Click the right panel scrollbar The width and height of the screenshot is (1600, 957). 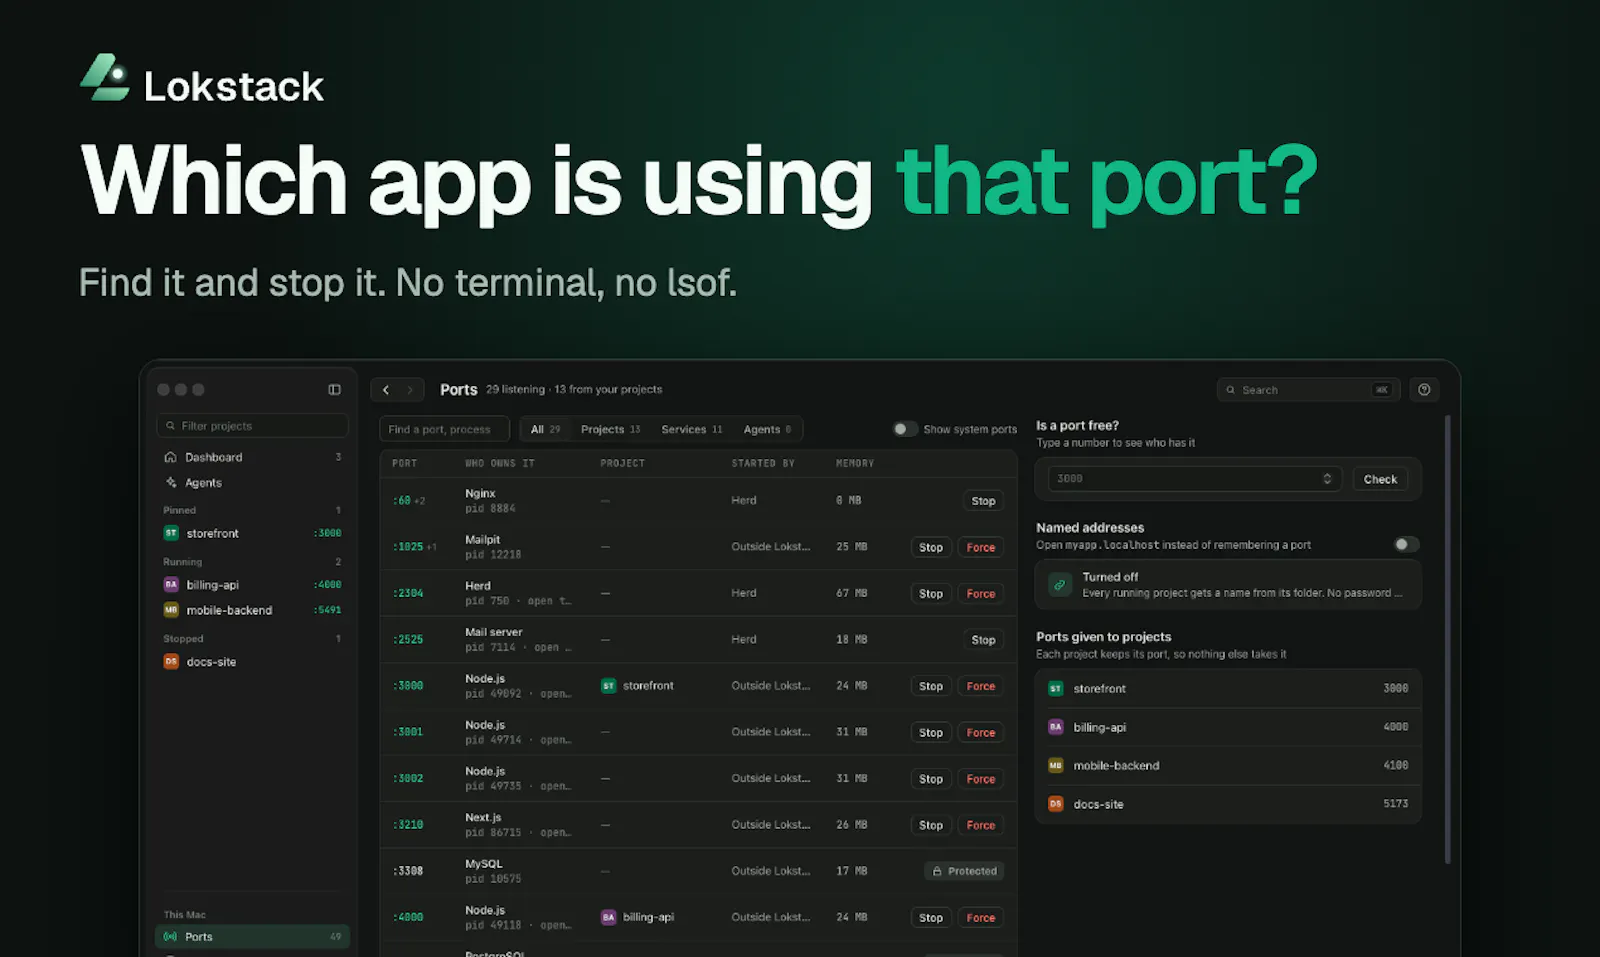[1447, 640]
